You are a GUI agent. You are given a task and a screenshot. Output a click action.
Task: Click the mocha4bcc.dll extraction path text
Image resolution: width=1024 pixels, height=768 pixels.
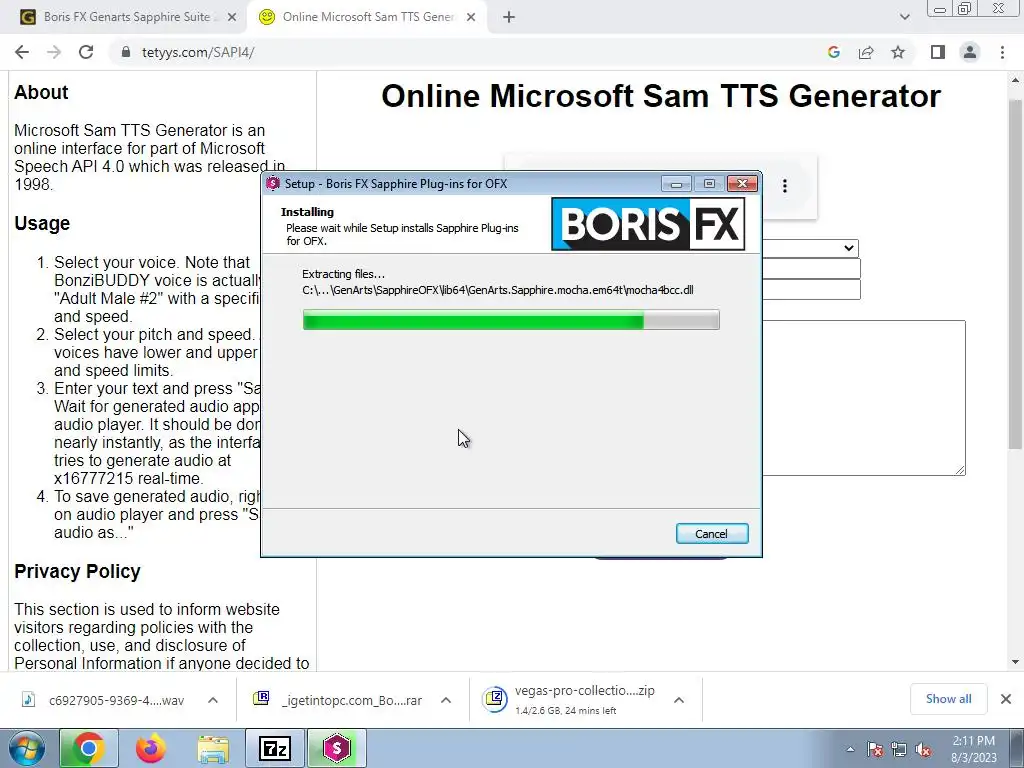point(498,290)
